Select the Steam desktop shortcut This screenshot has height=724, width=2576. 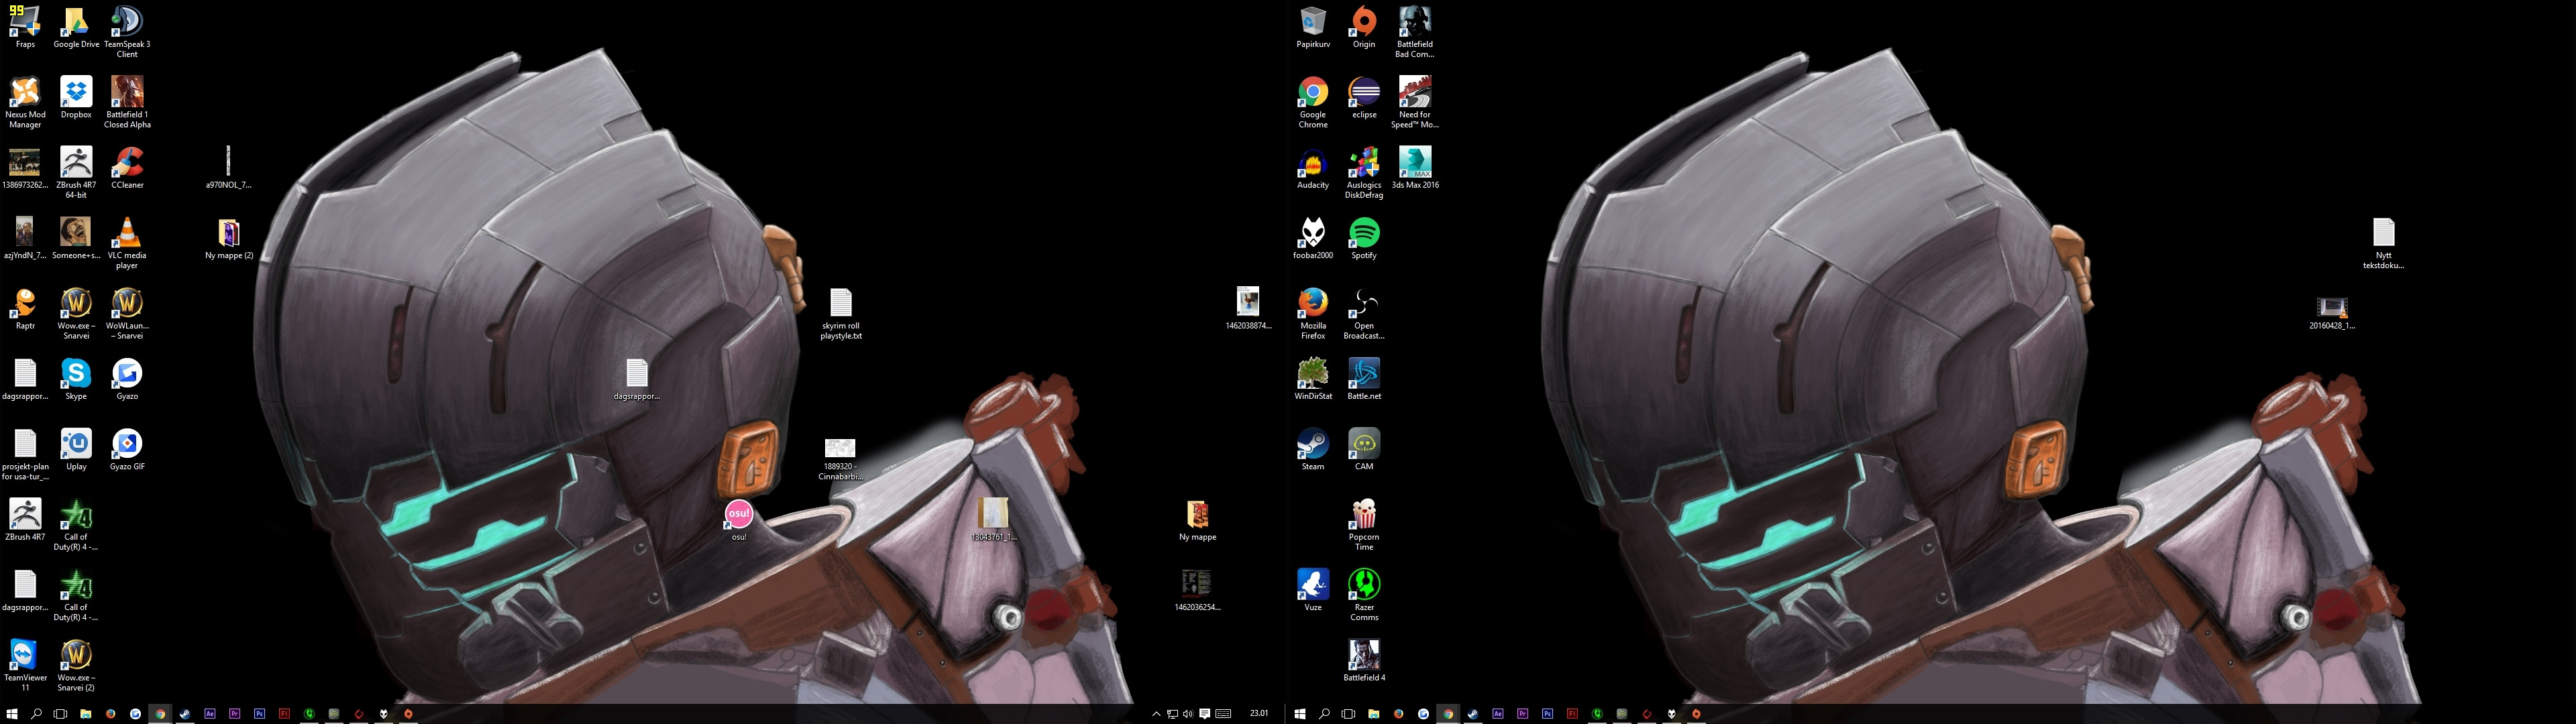tap(1313, 449)
